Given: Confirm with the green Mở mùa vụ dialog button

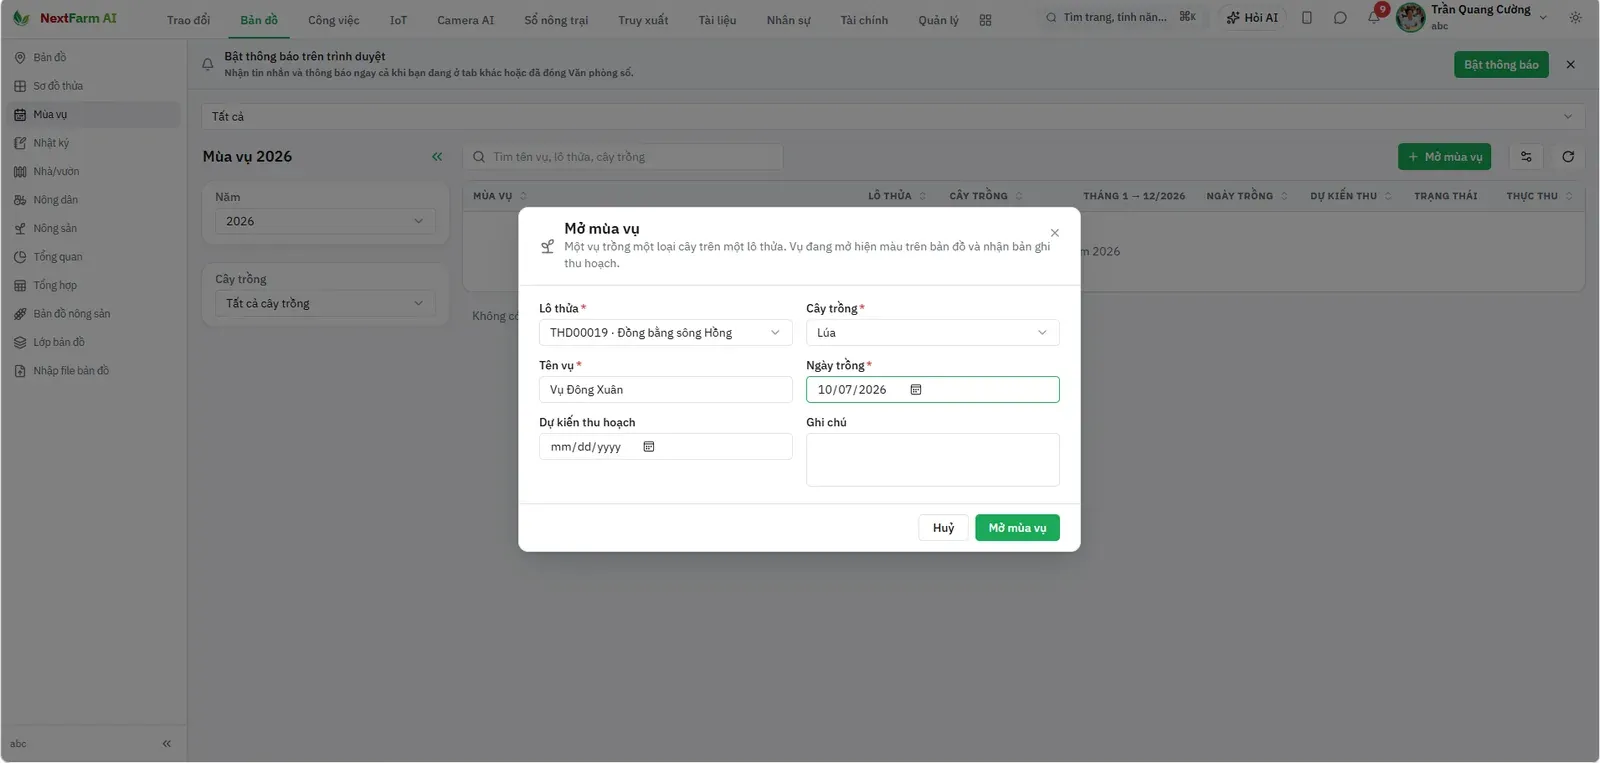Looking at the screenshot, I should [x=1017, y=528].
